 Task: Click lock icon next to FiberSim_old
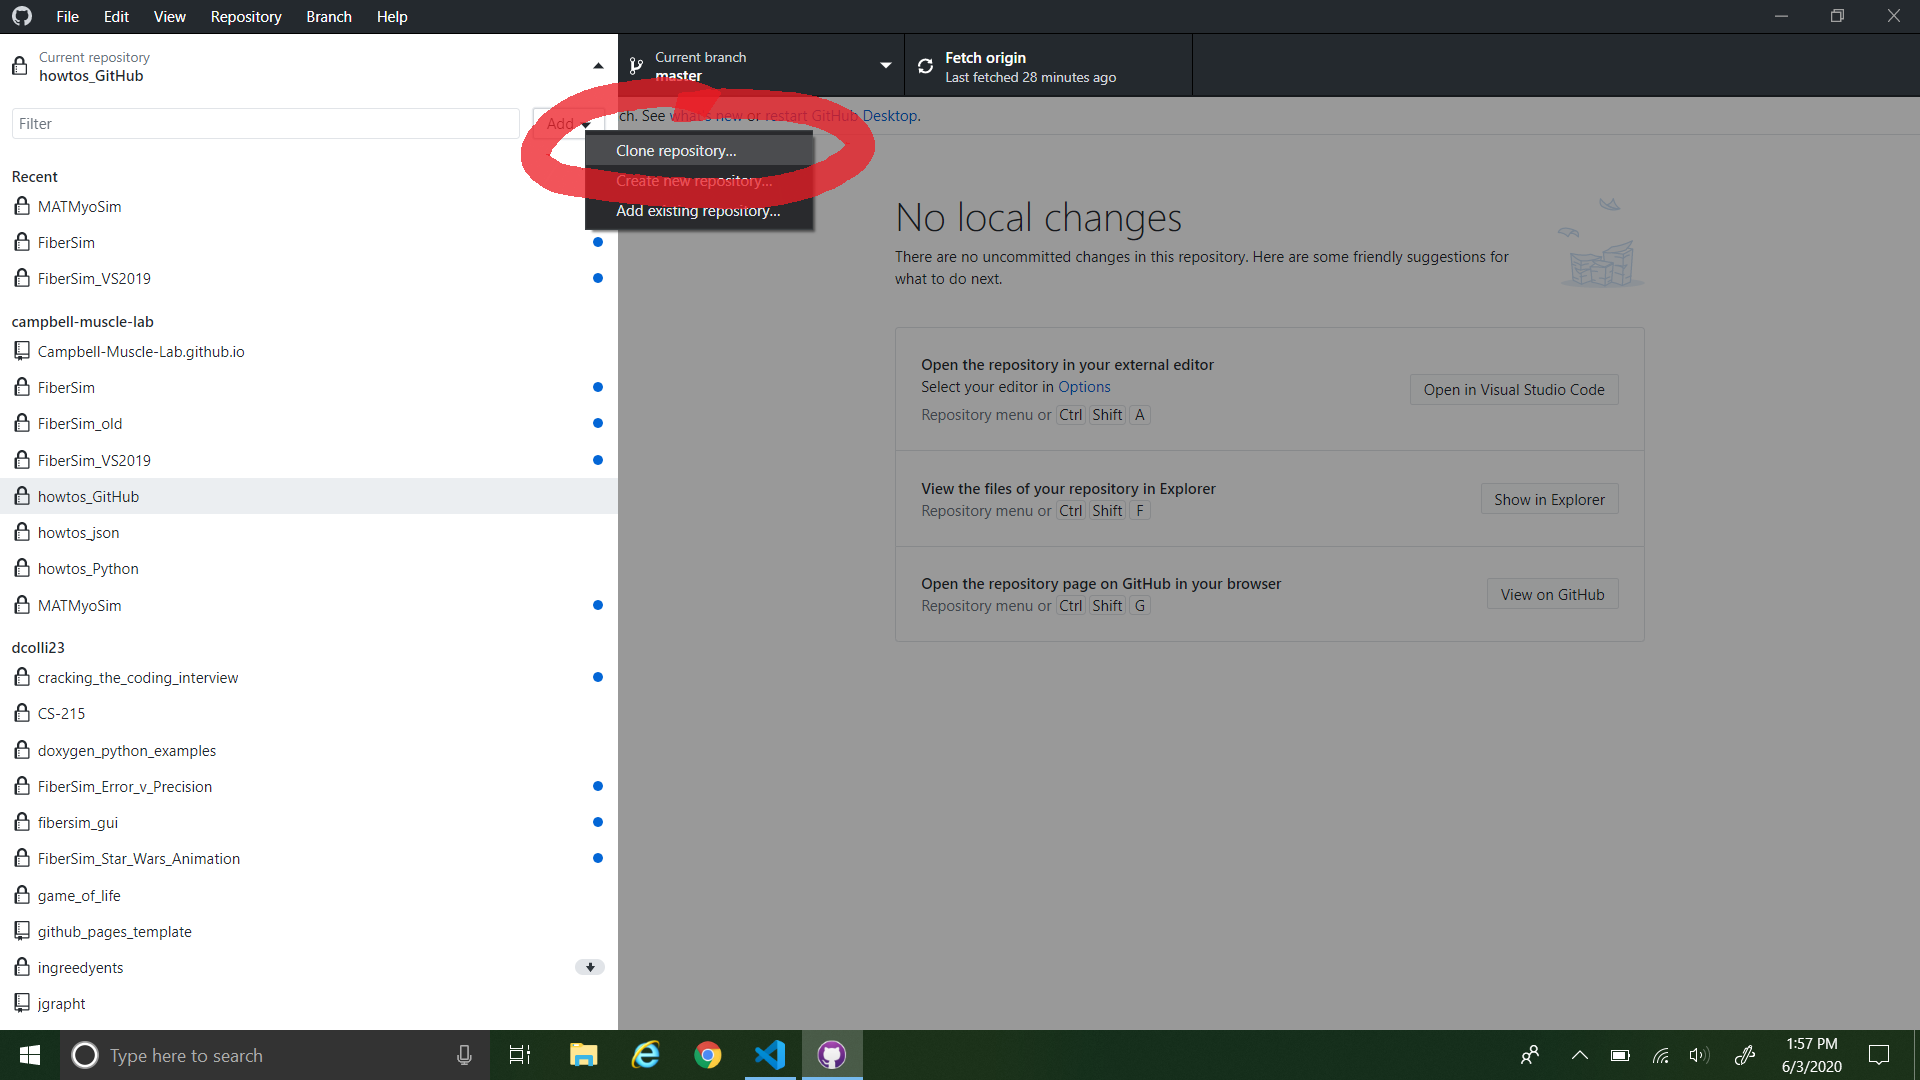click(x=22, y=423)
